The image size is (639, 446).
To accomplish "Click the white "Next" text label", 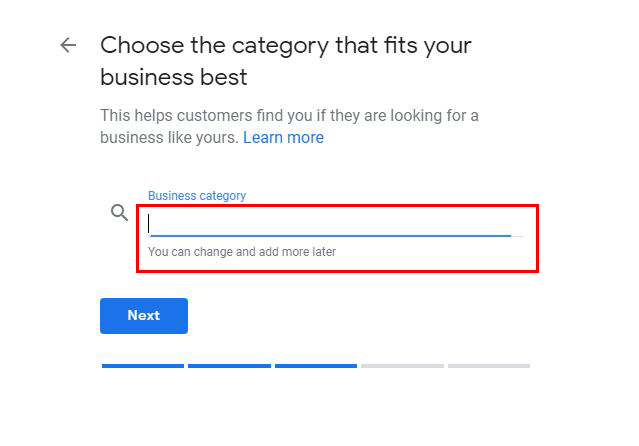I will [x=143, y=316].
